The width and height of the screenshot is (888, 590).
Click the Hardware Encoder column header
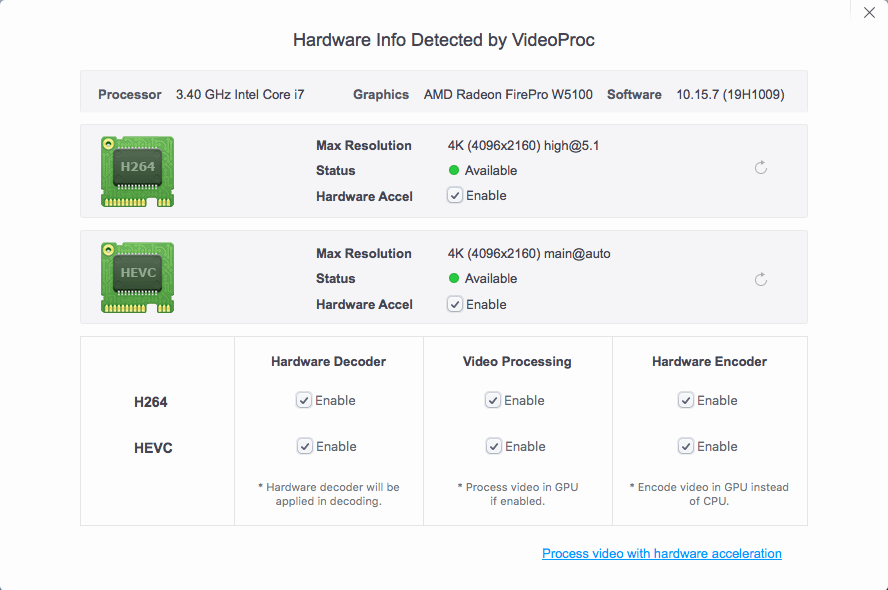point(709,361)
